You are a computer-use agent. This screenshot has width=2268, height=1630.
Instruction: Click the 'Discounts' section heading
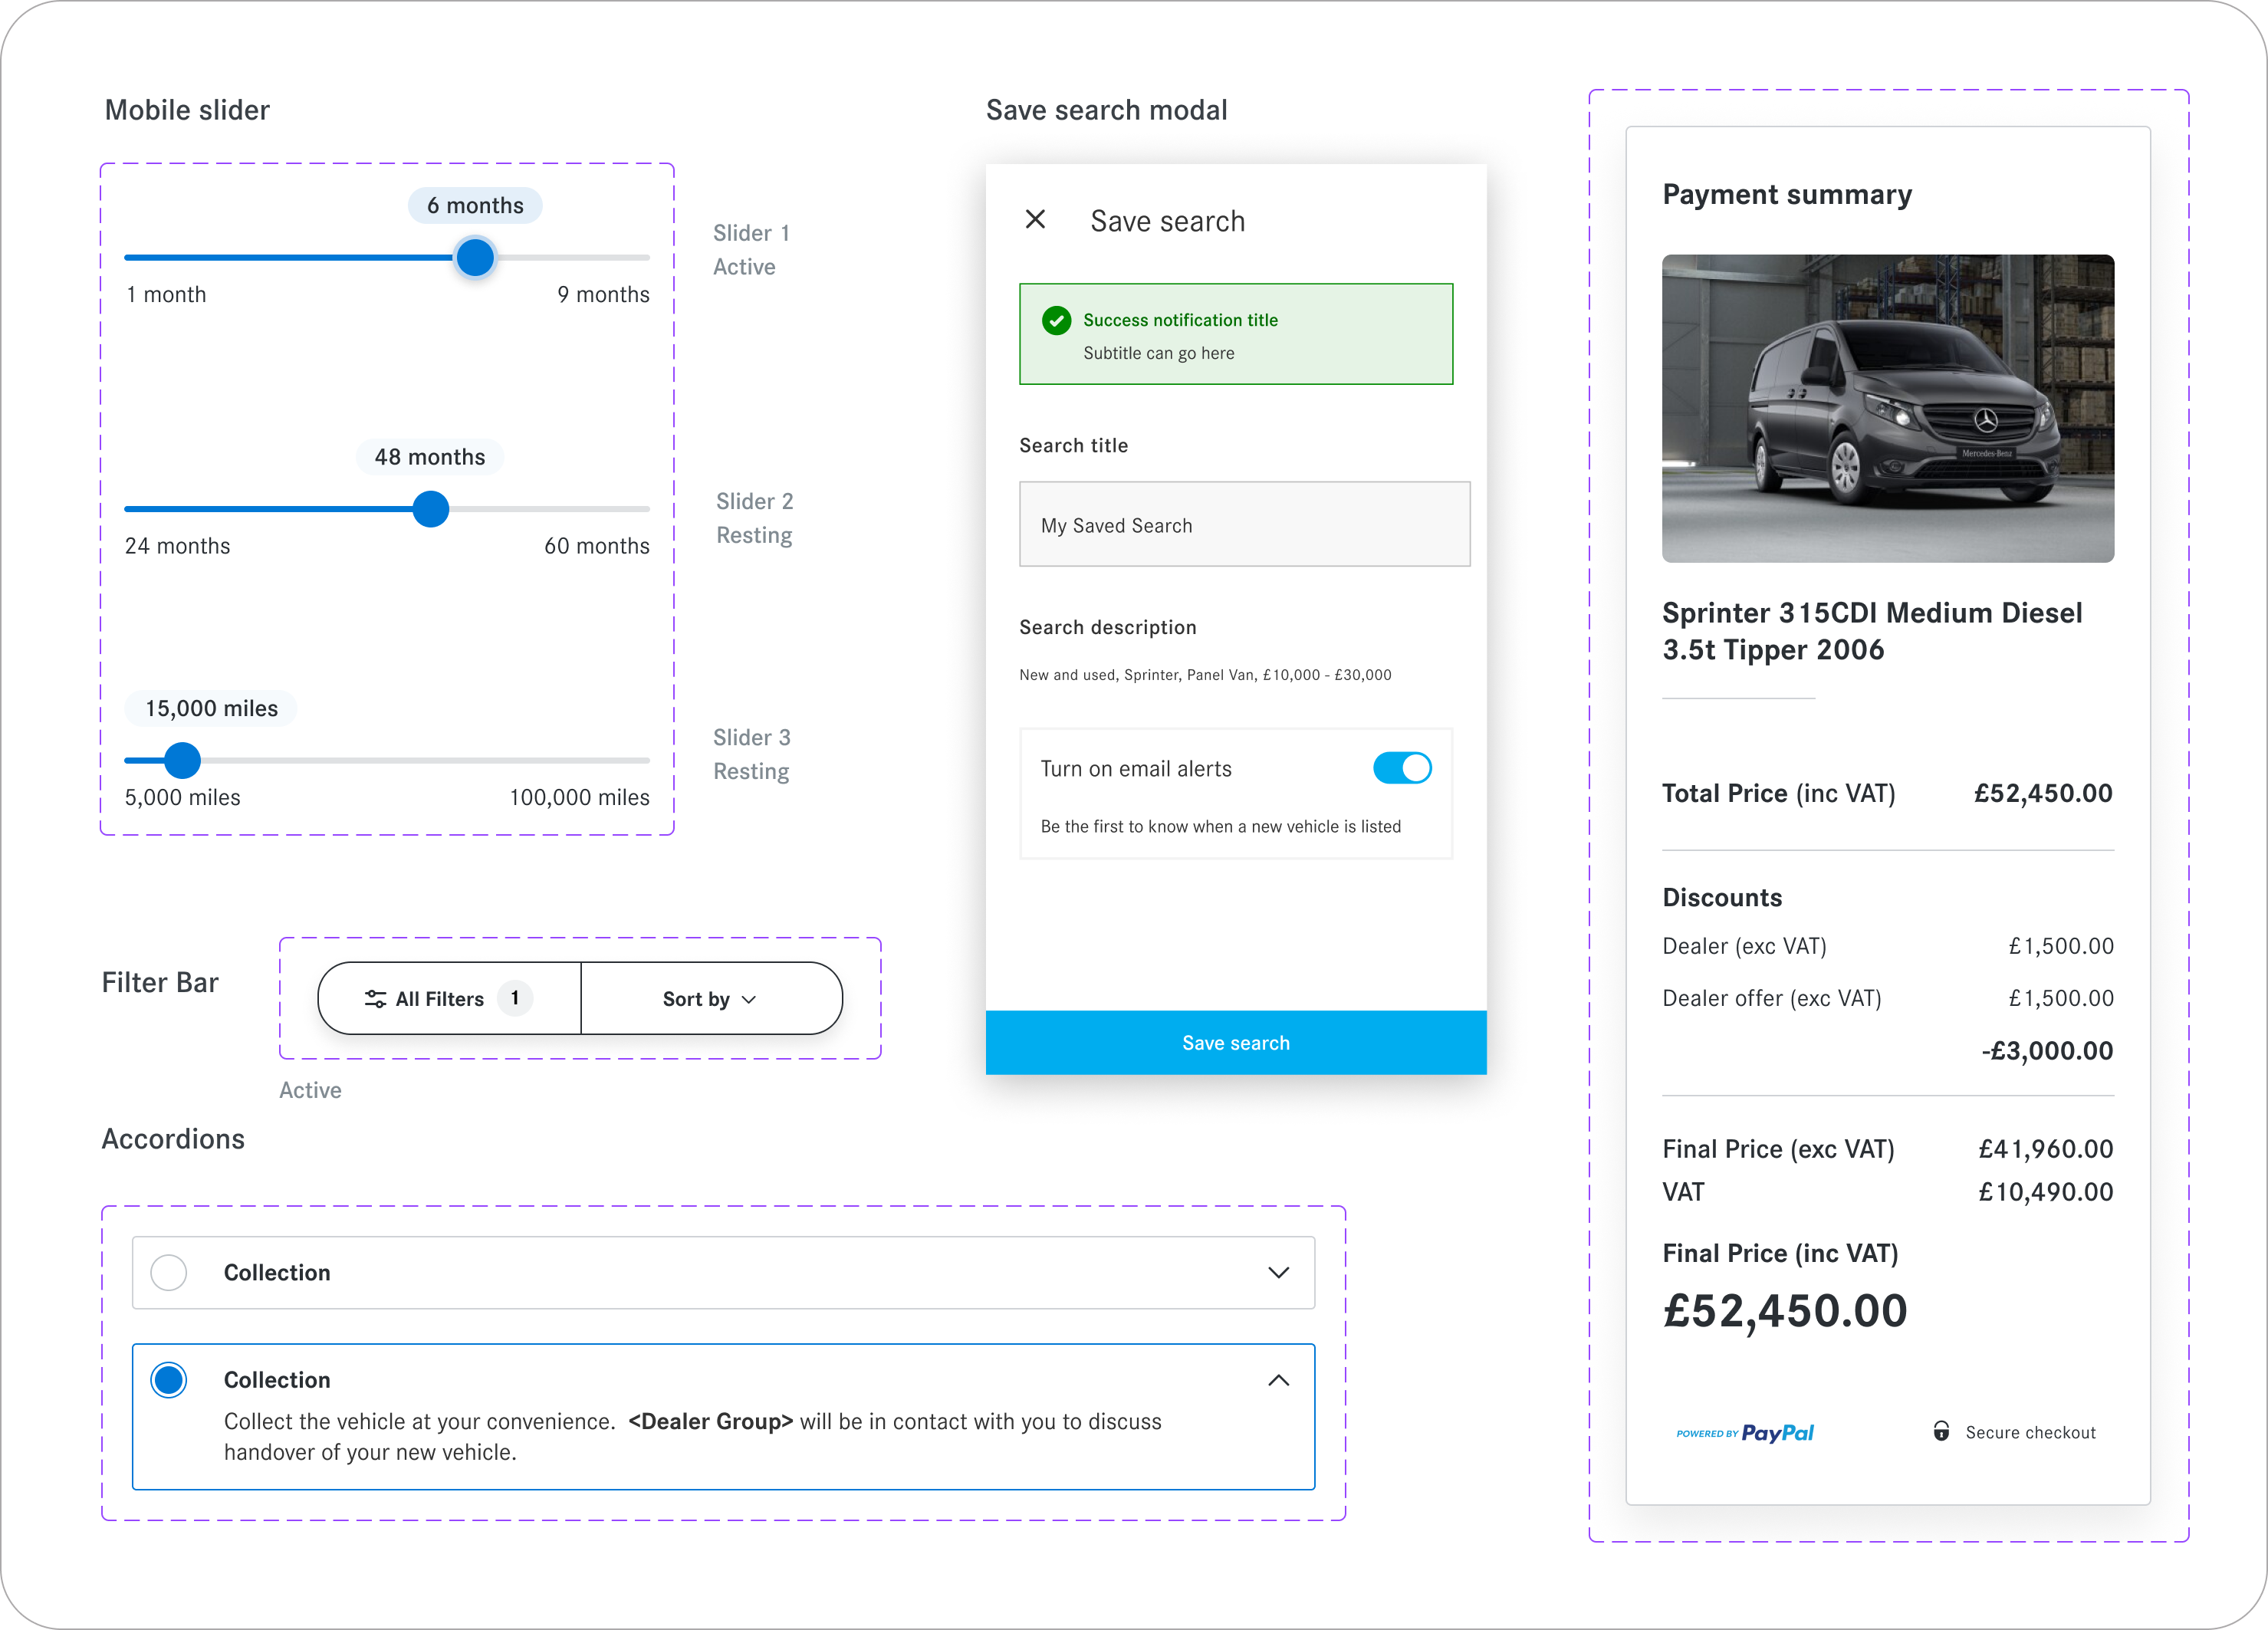point(1722,897)
